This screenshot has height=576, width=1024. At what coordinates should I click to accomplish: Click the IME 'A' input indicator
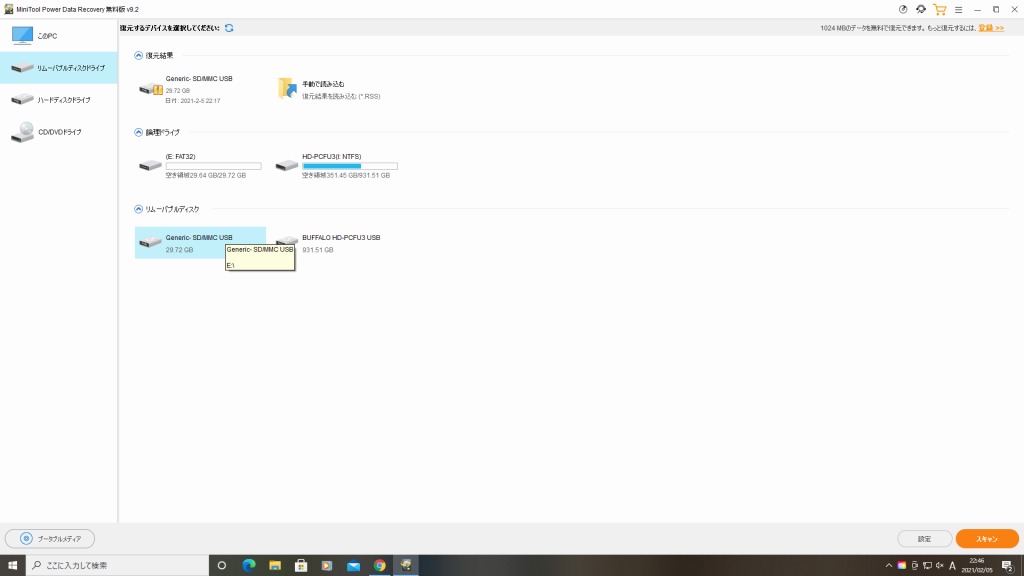click(952, 566)
